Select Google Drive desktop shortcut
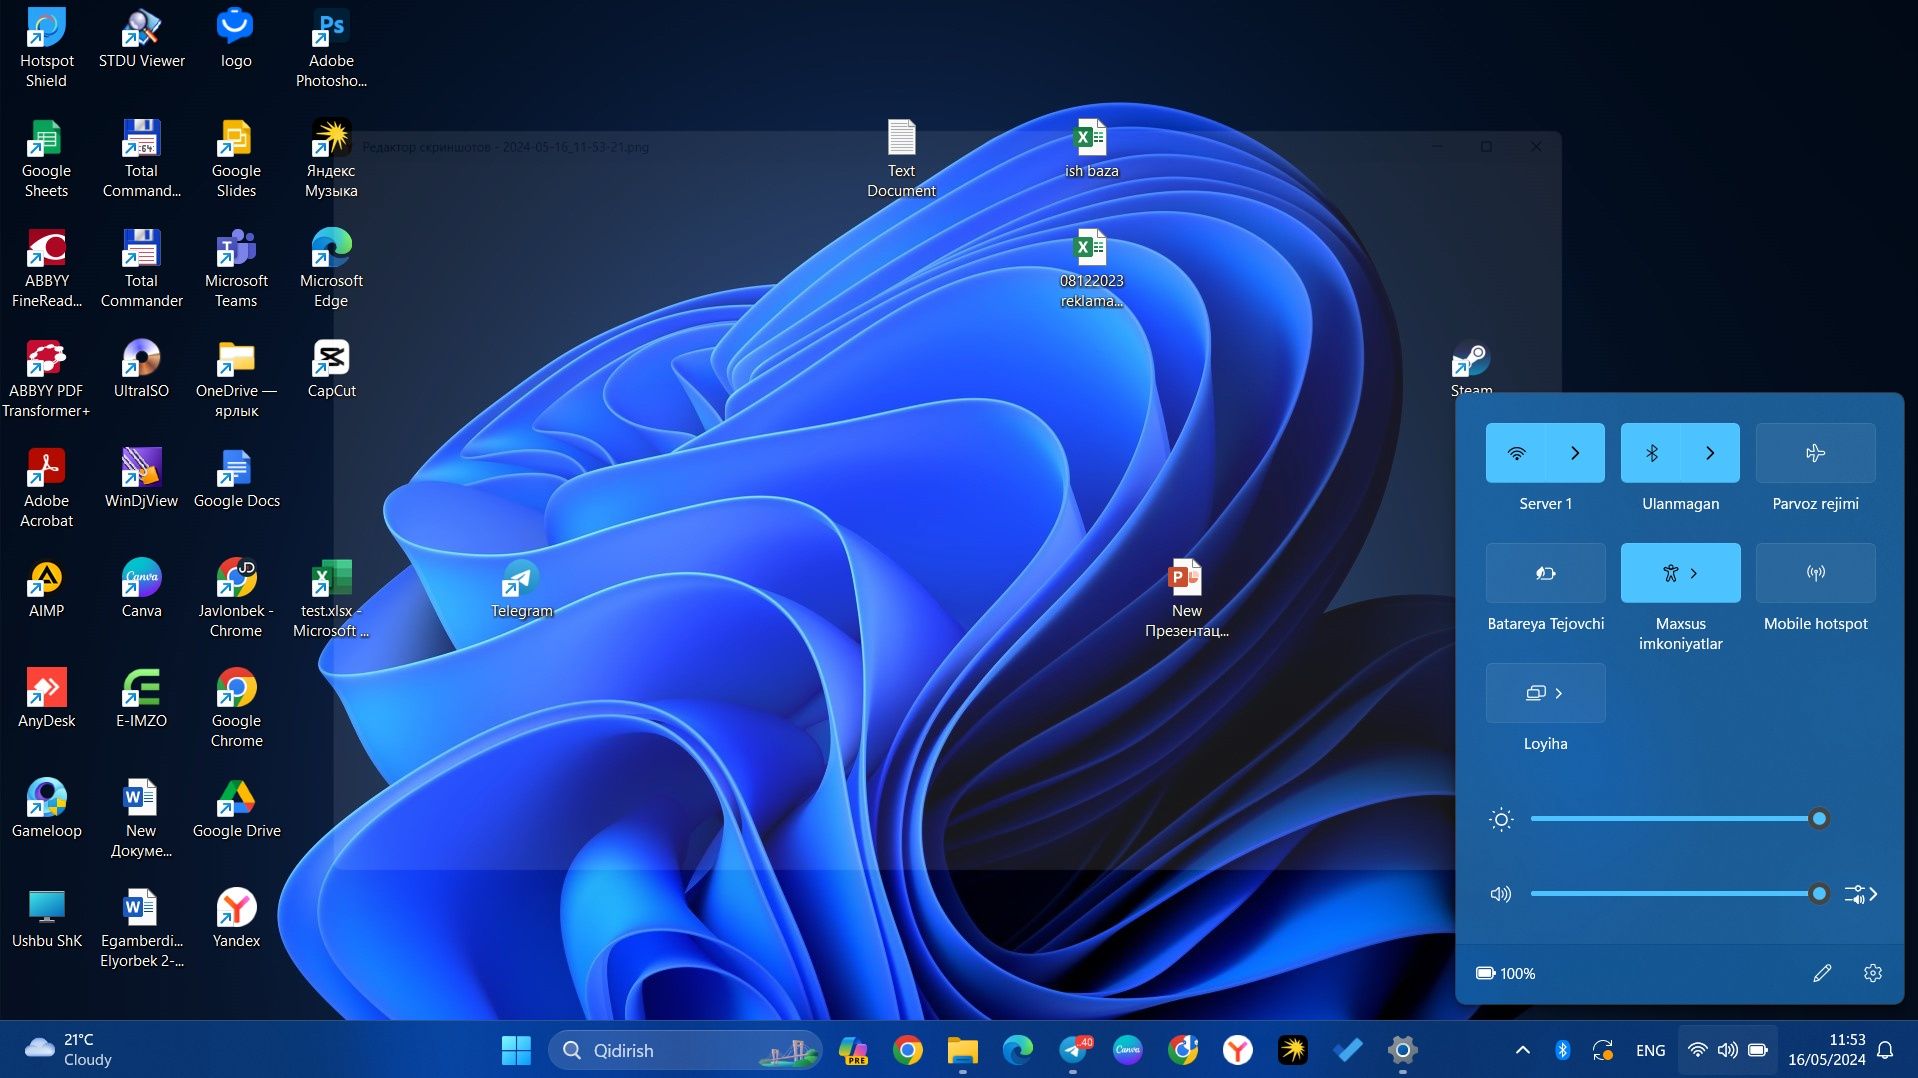The width and height of the screenshot is (1918, 1078). [x=236, y=808]
